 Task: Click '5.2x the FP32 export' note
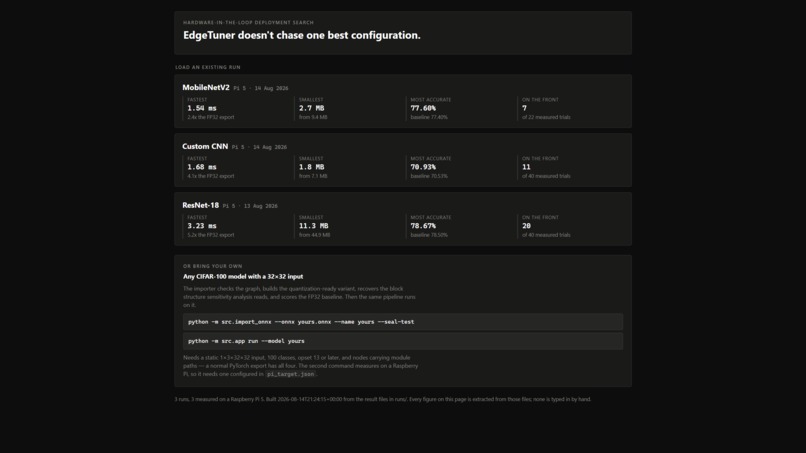pos(211,235)
